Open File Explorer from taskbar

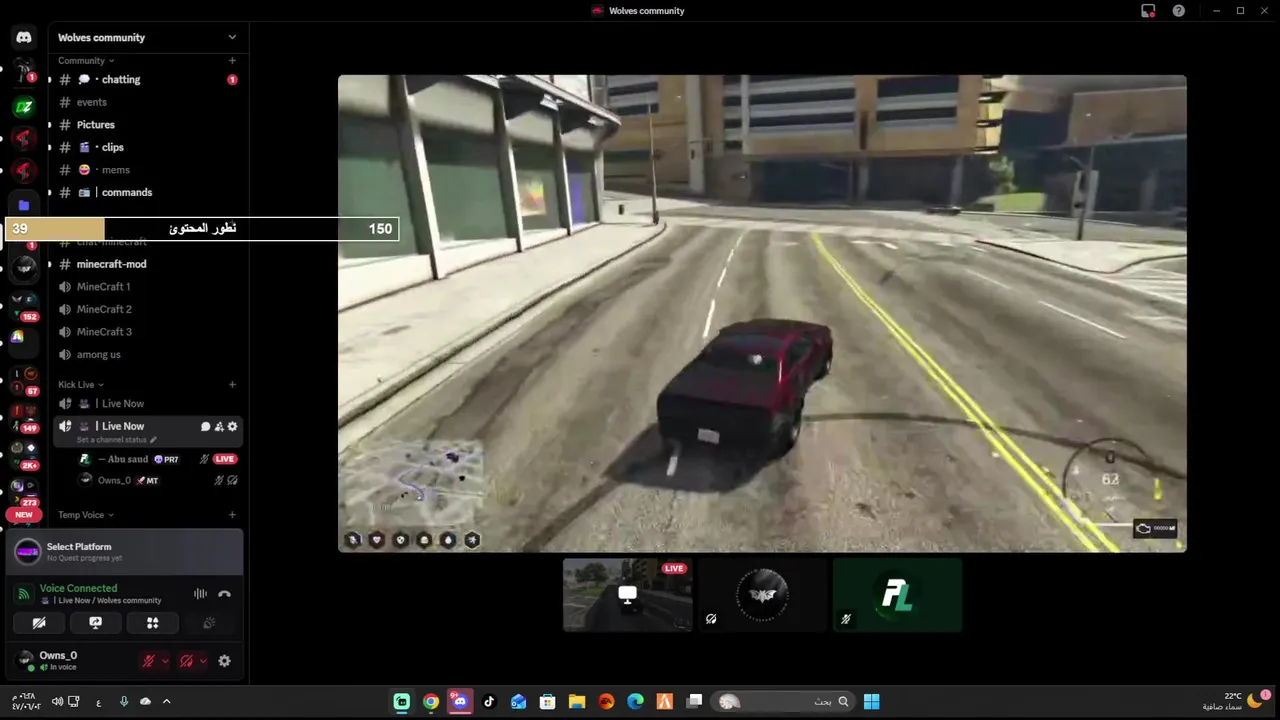coord(576,701)
